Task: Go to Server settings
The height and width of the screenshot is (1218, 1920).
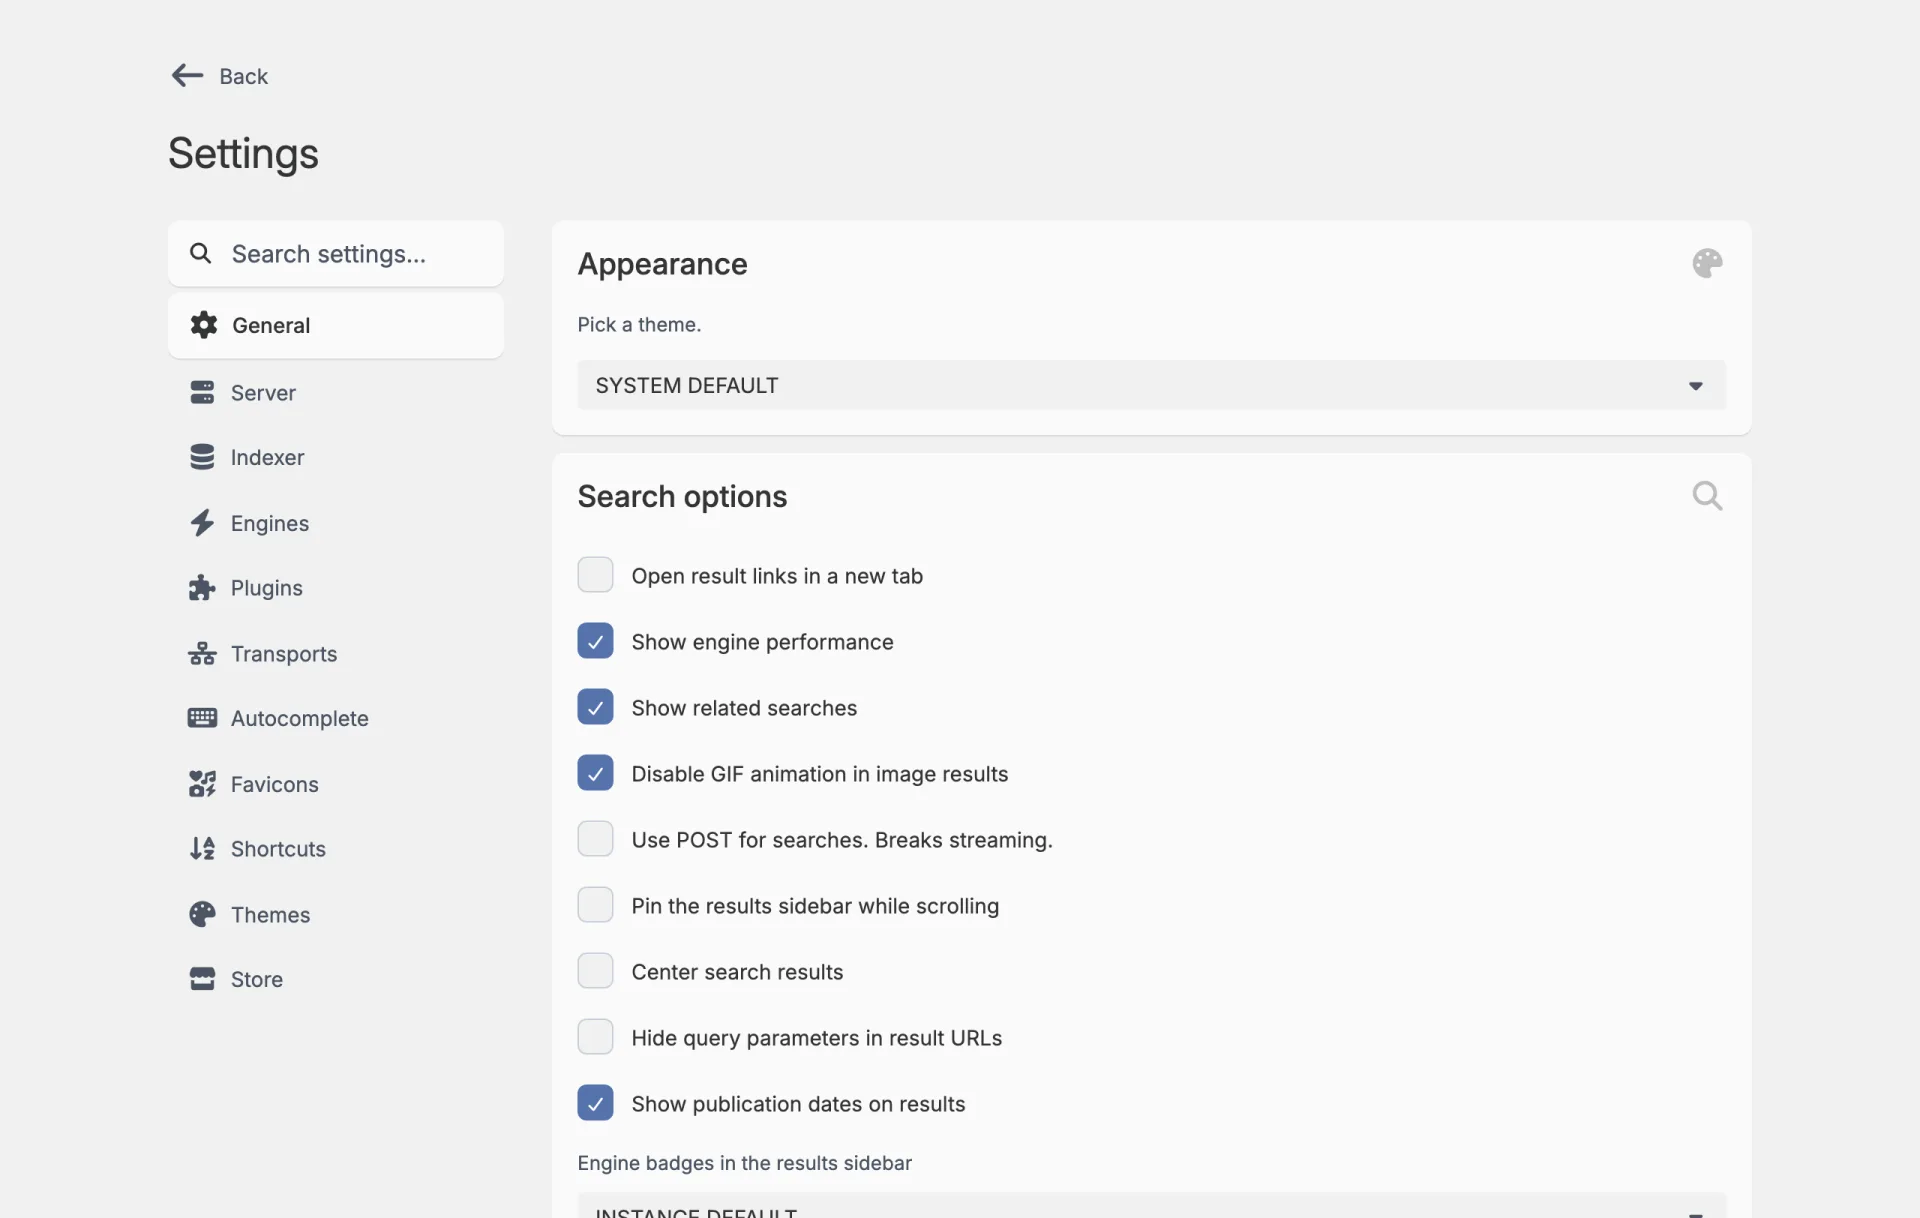Action: click(x=336, y=392)
